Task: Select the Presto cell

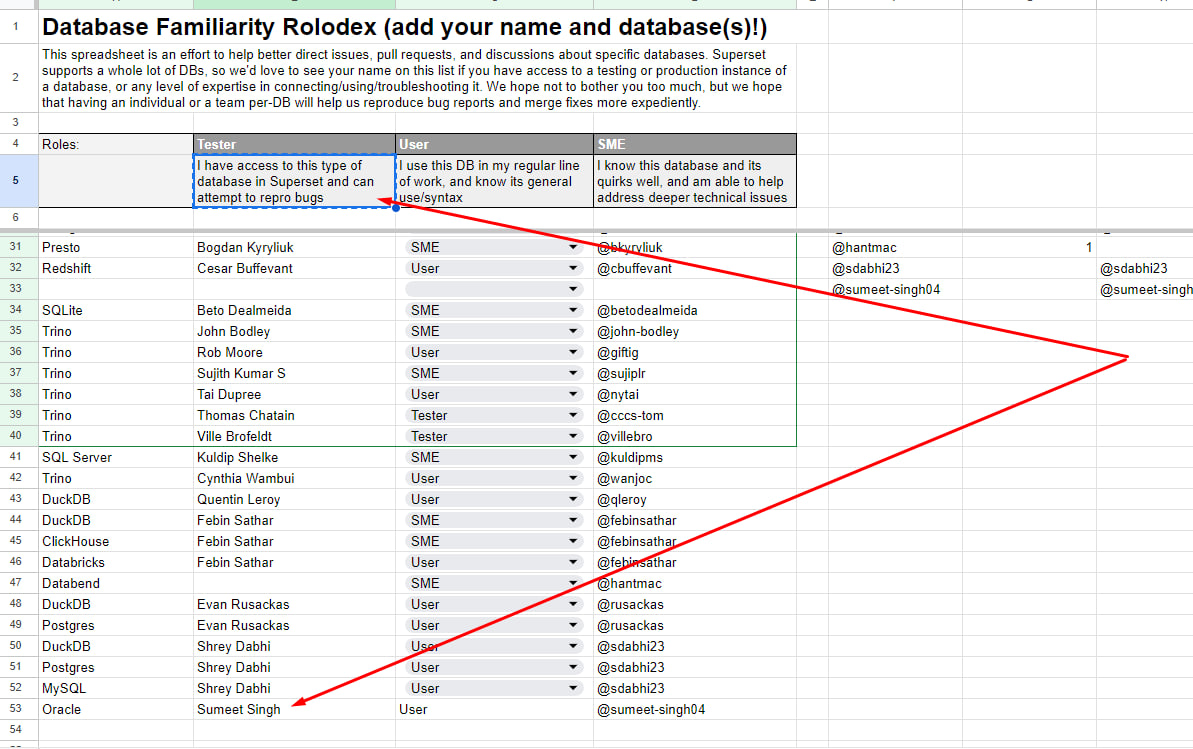Action: point(116,247)
